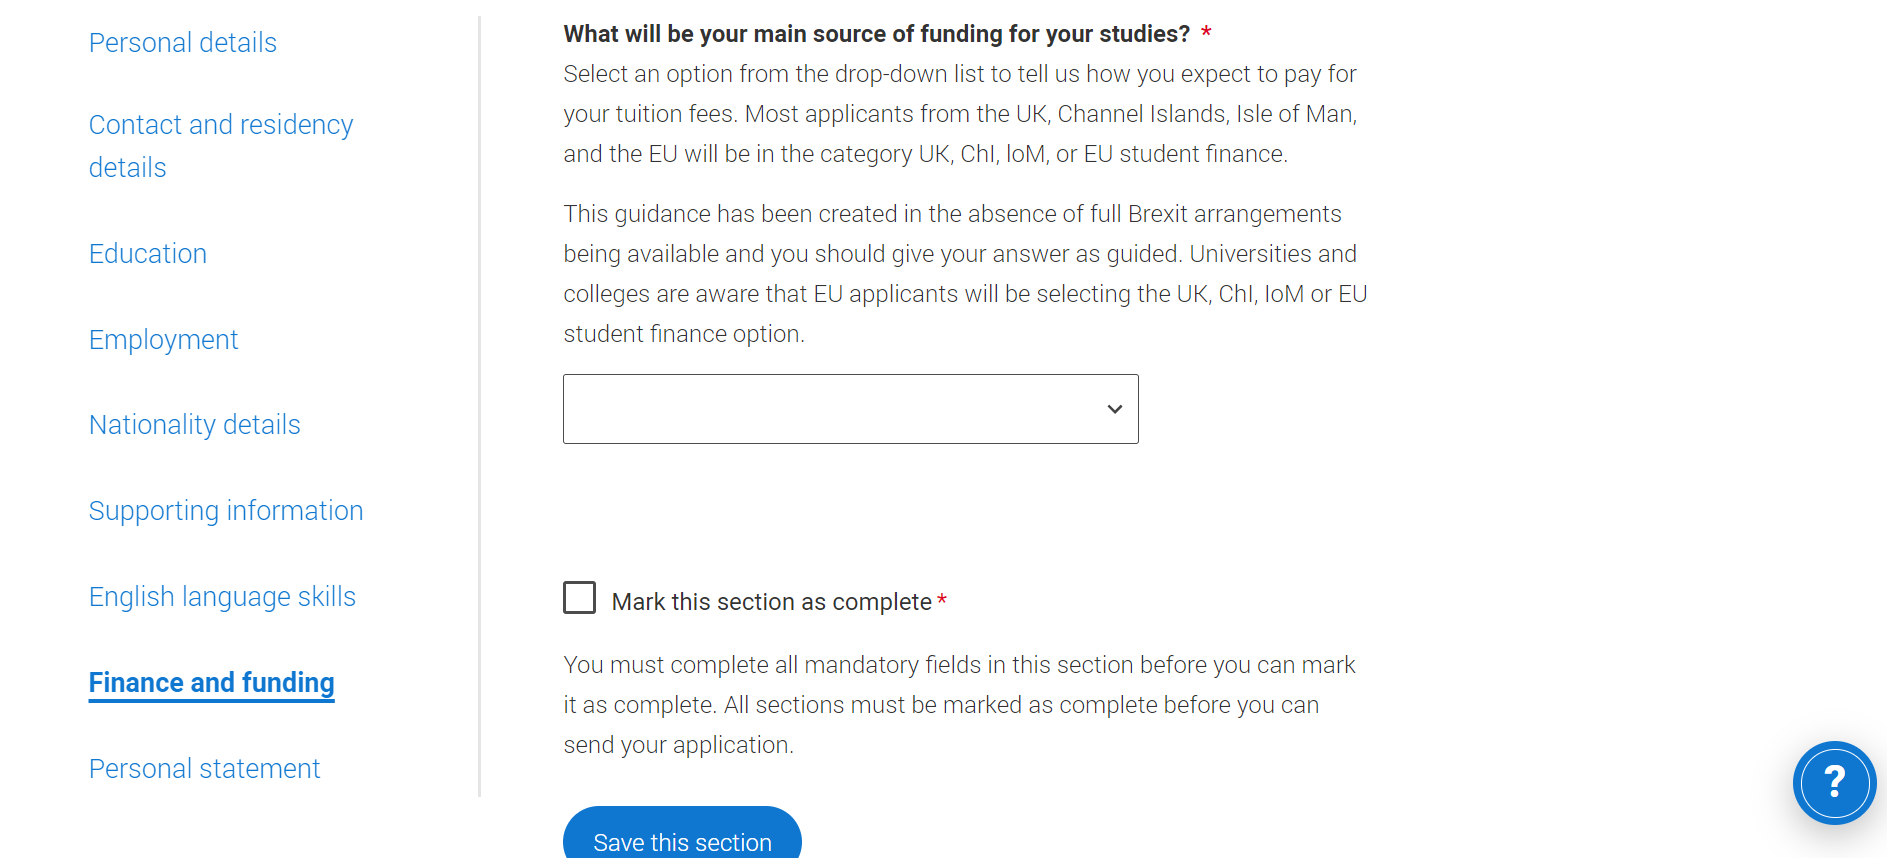Select the Finance and funding section
The image size is (1887, 858).
[211, 683]
